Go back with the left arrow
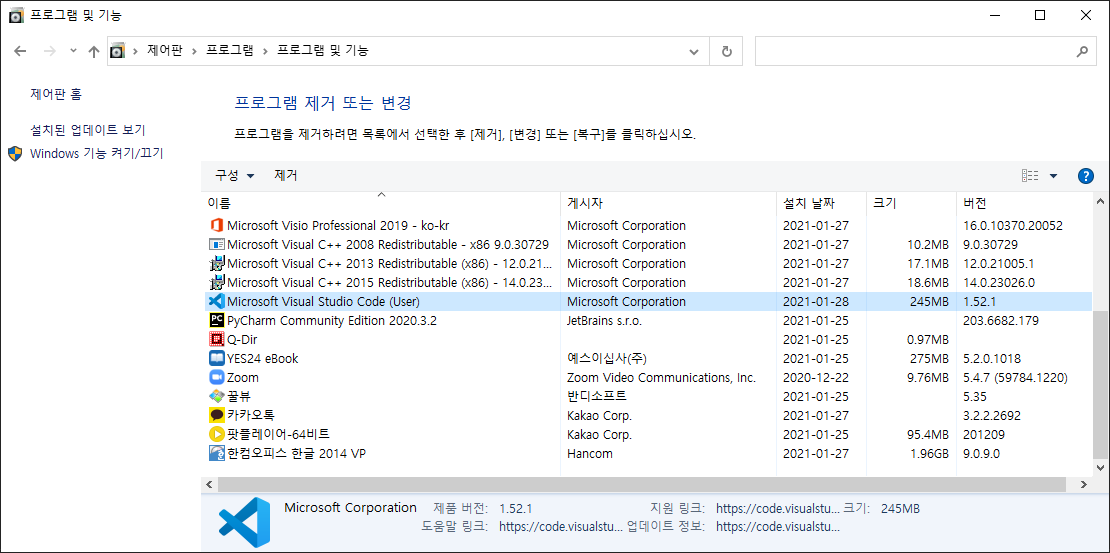This screenshot has width=1110, height=553. pyautogui.click(x=20, y=51)
